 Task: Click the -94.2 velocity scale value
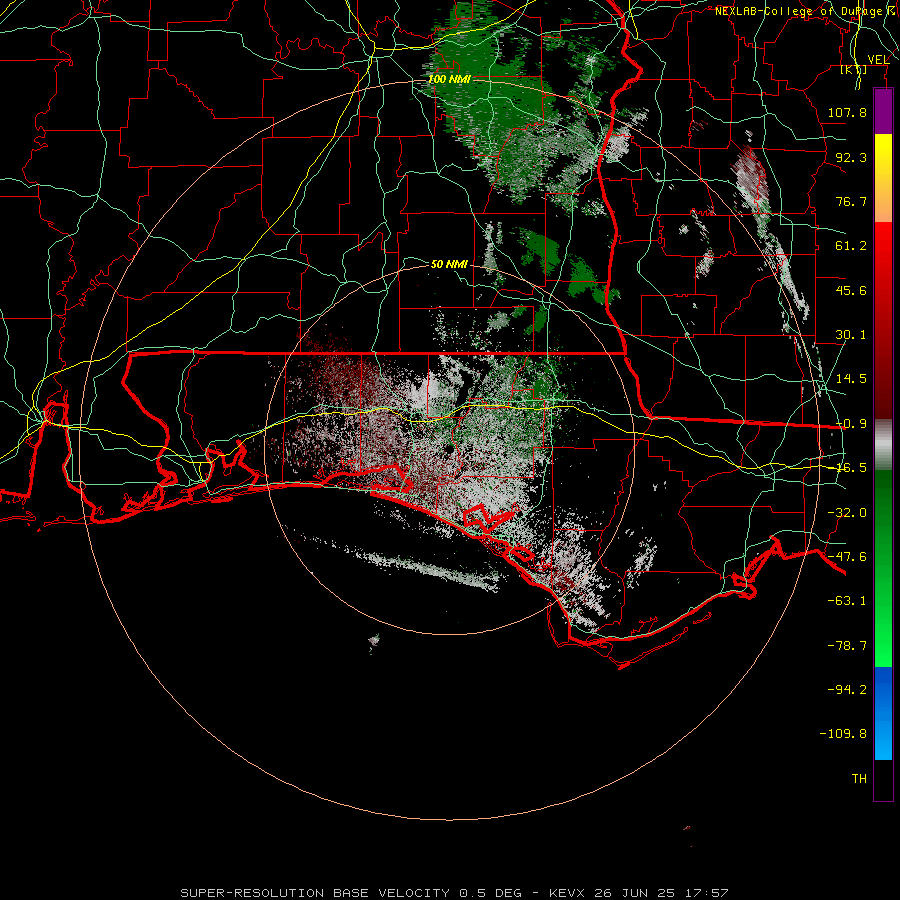tap(847, 689)
